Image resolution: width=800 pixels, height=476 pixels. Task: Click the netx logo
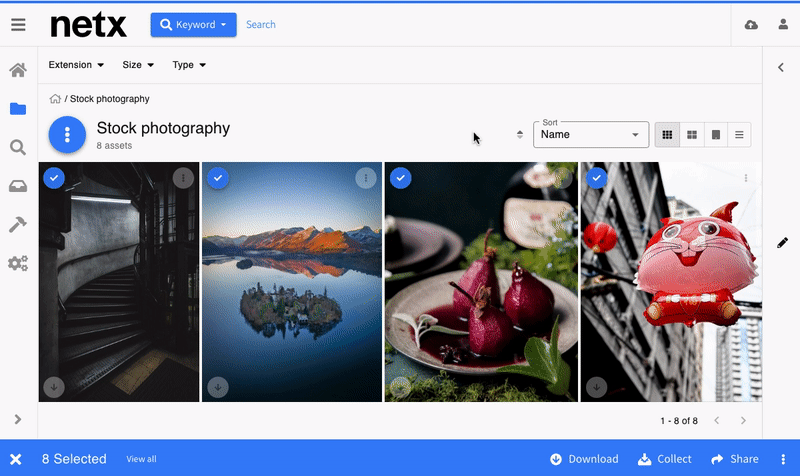coord(88,25)
